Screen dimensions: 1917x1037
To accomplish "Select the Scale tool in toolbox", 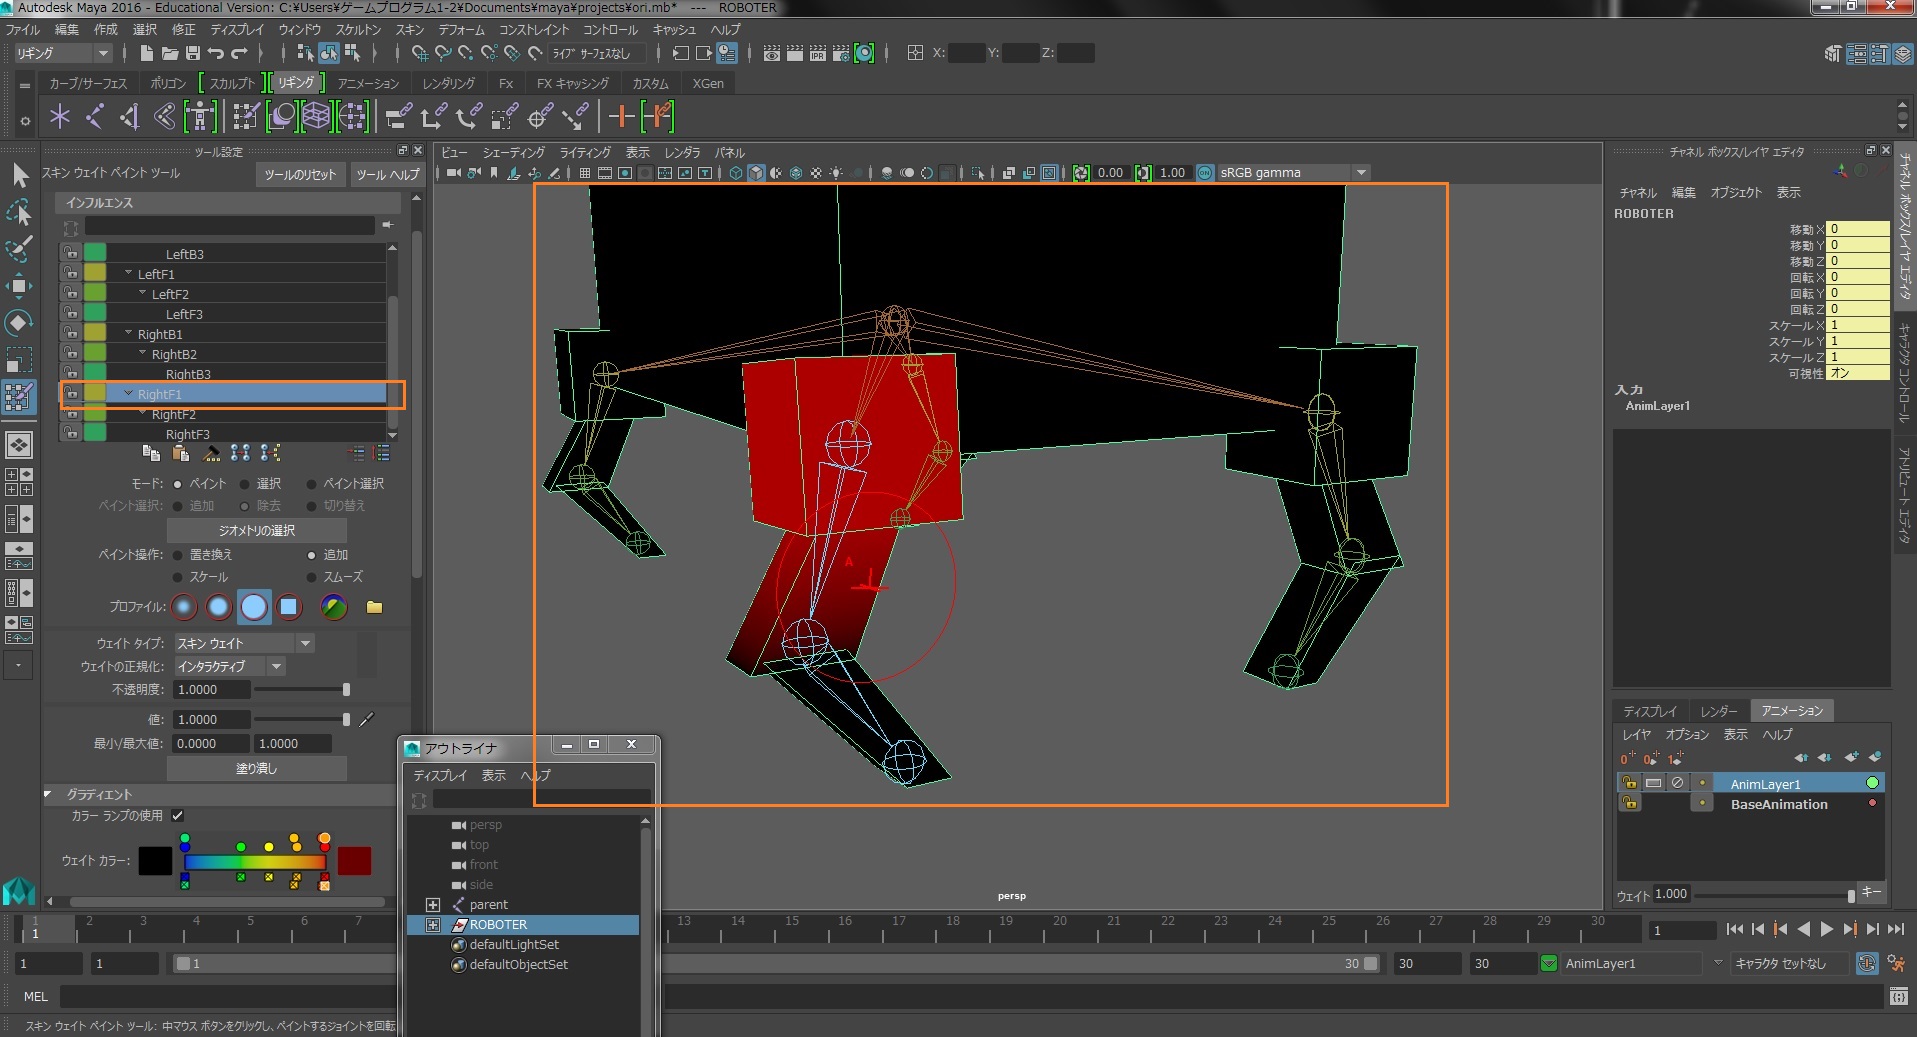I will [x=19, y=359].
